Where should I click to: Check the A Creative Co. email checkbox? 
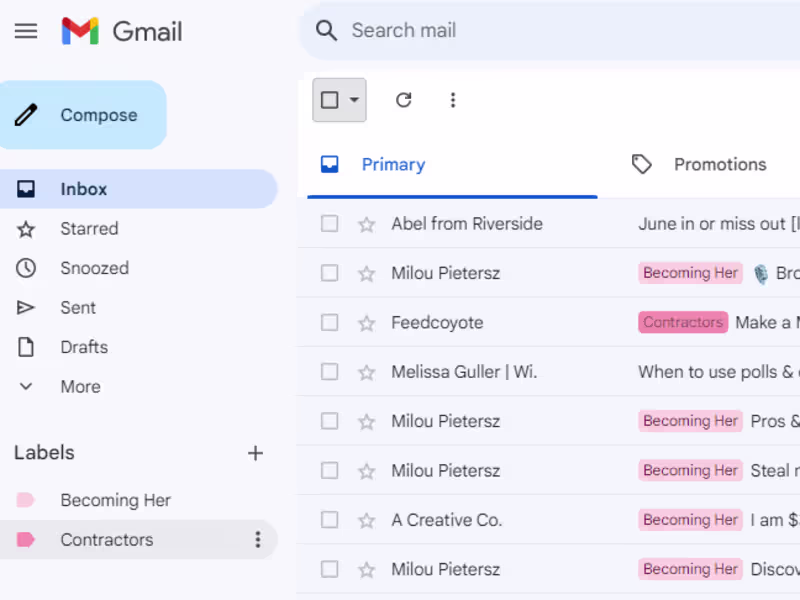[x=330, y=520]
